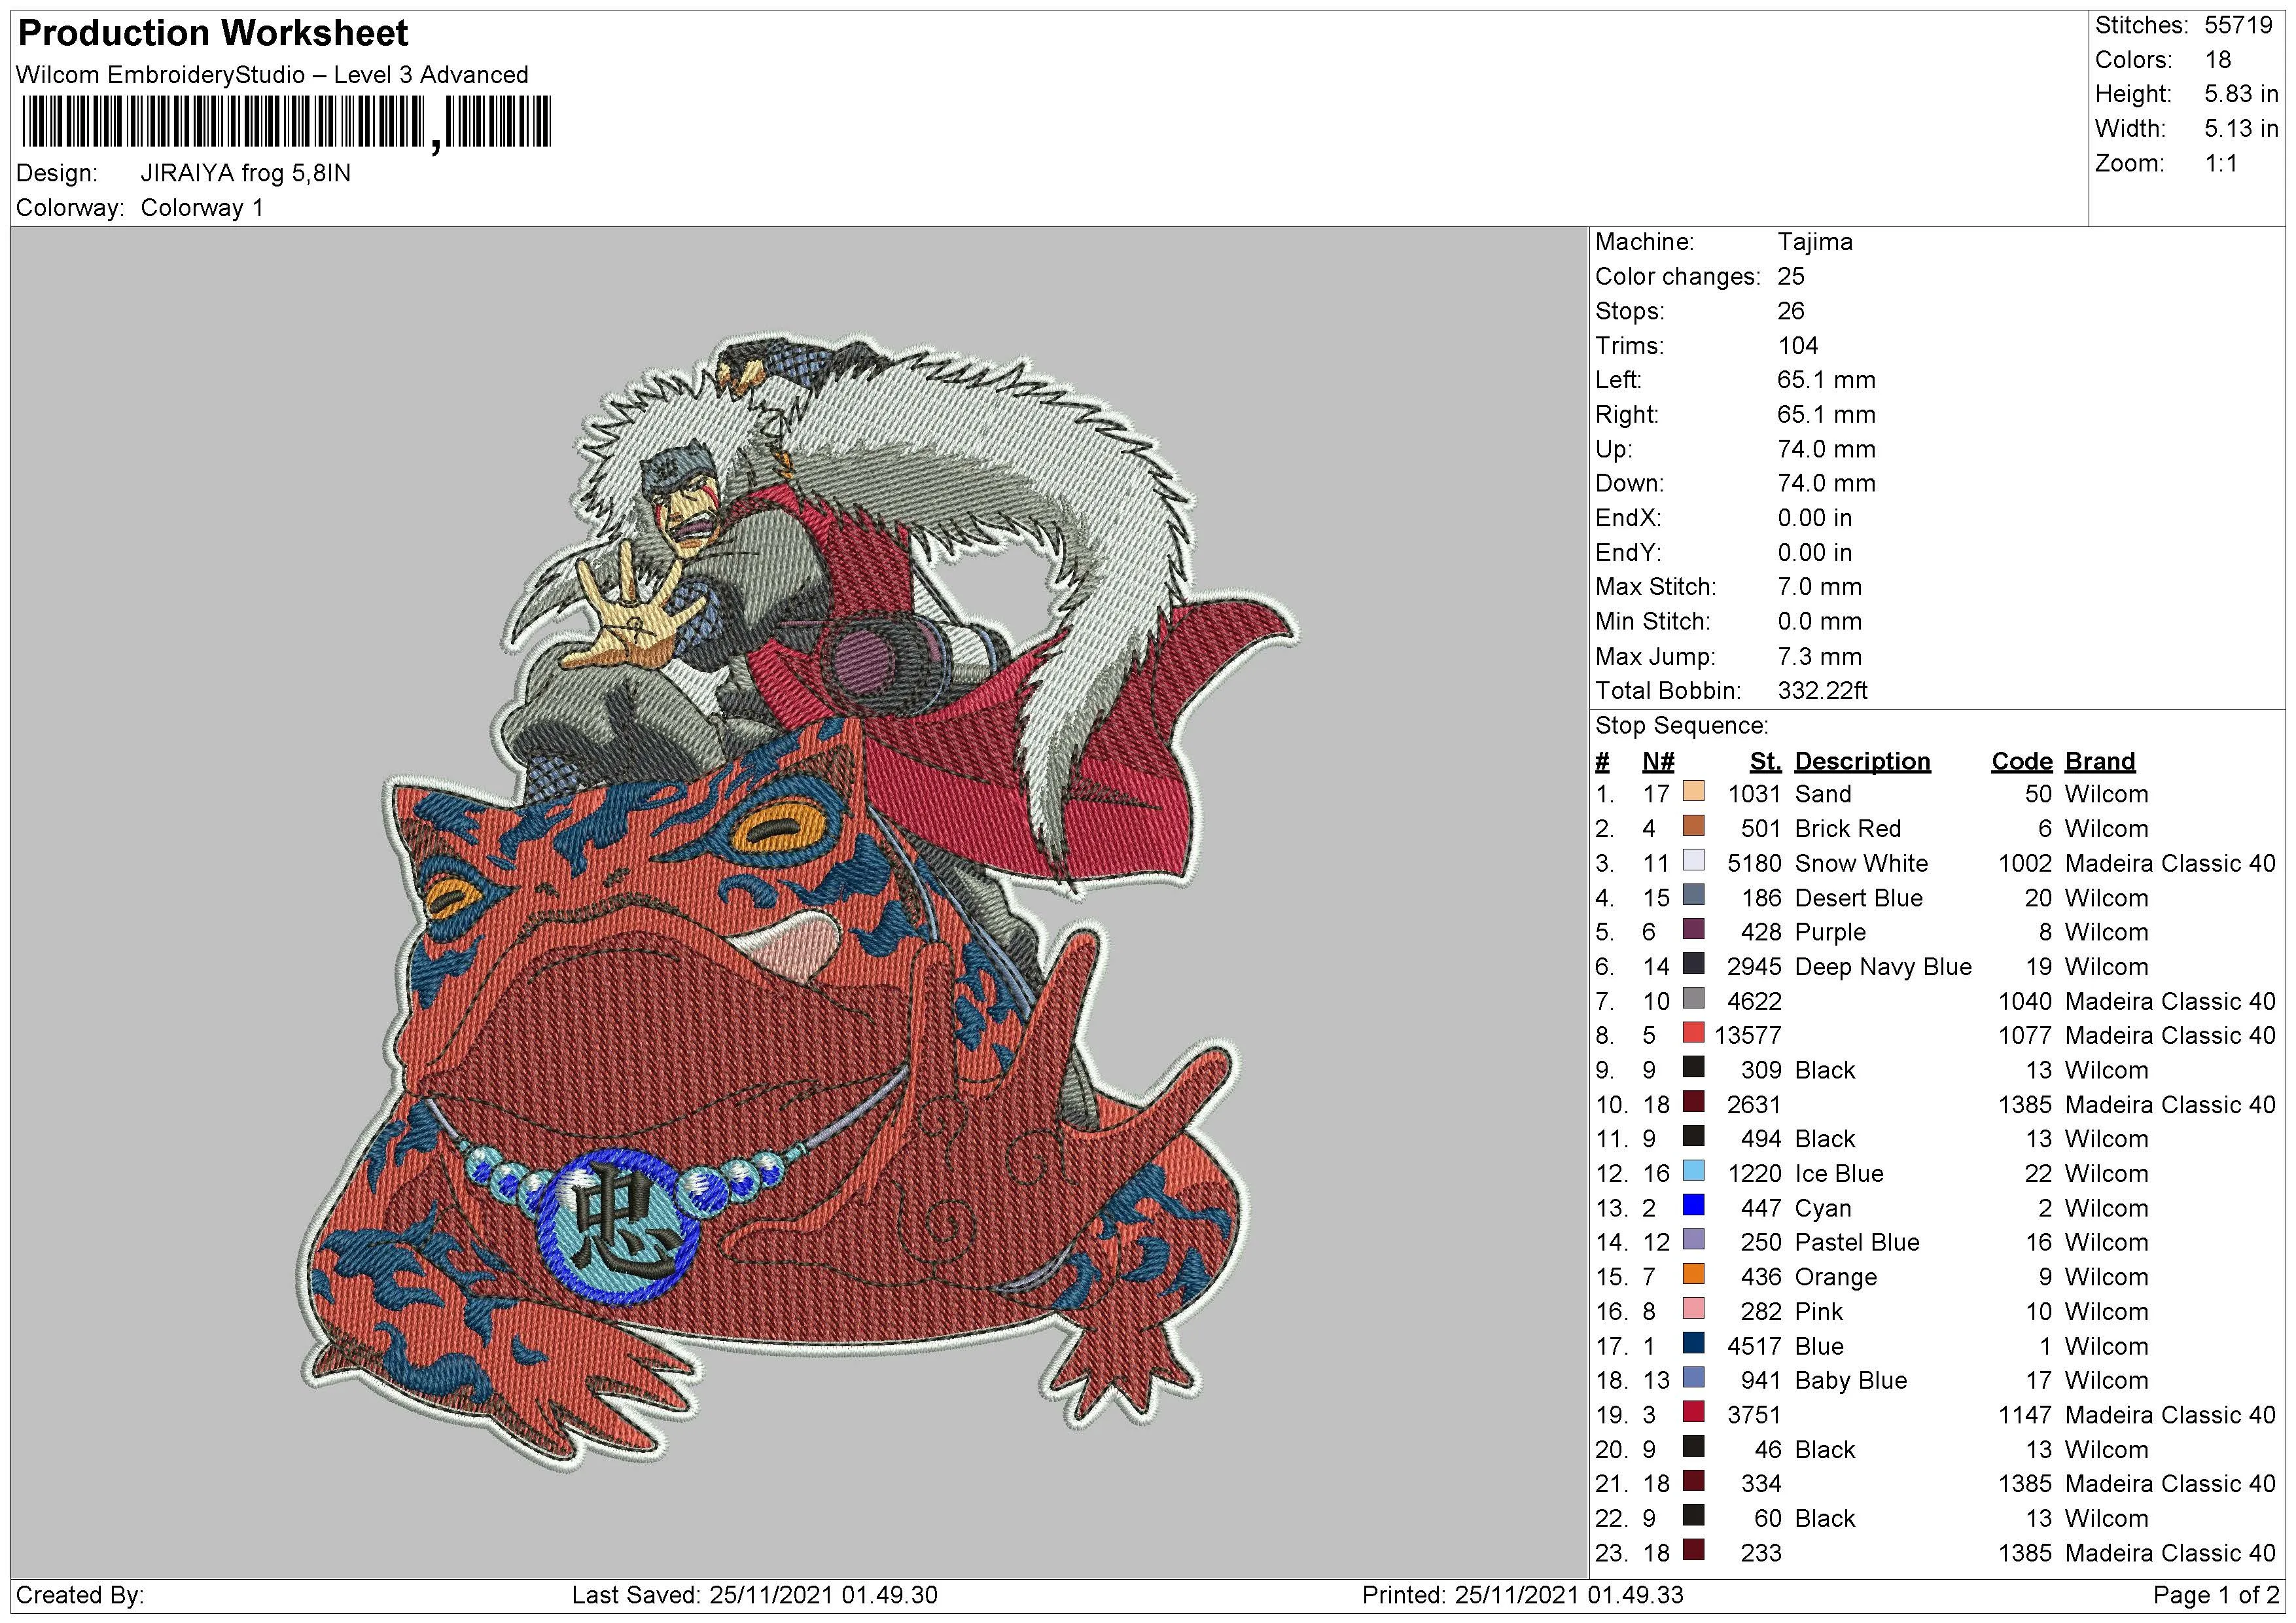
Task: Click the design name 'JIRAIYA frog 5,8IN'
Action: [246, 173]
